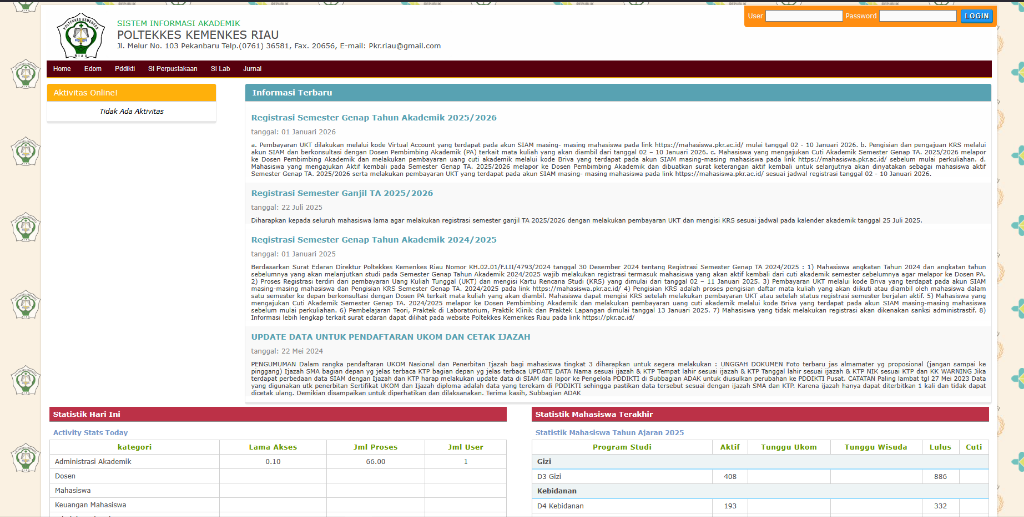Click 'tanggal: 22 Juli 2025' date text

click(287, 208)
